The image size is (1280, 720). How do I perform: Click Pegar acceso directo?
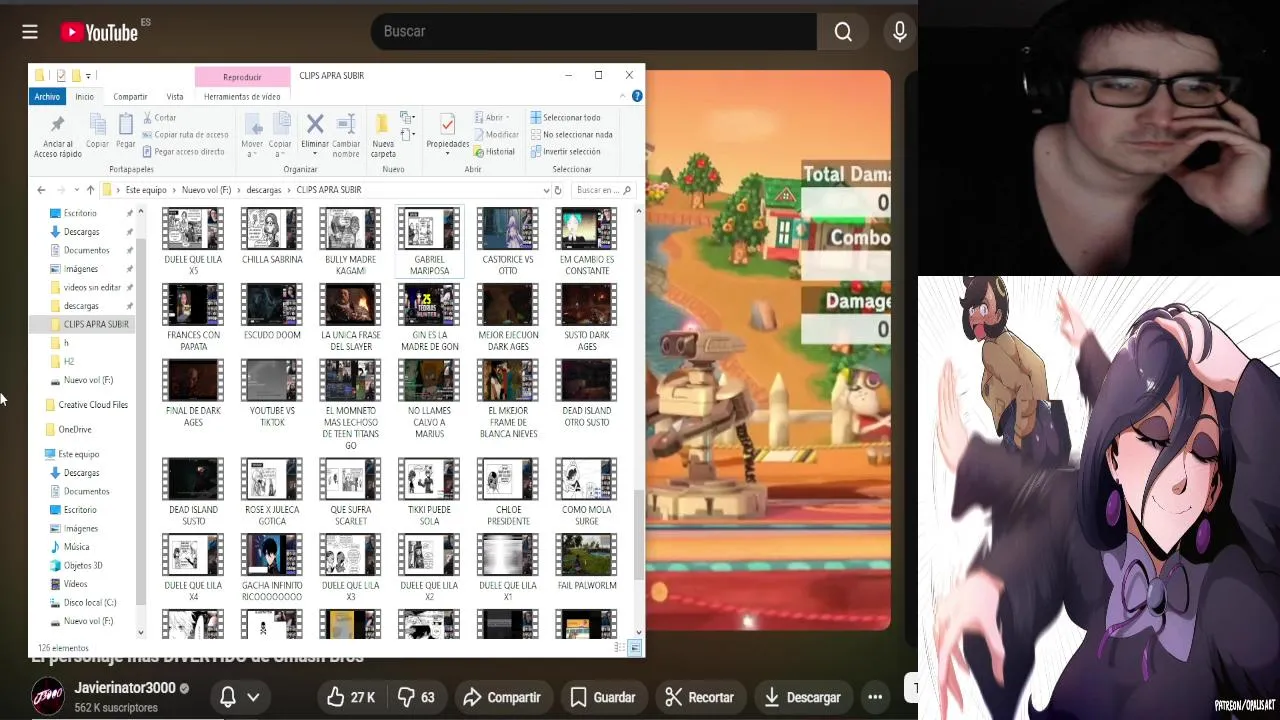tap(184, 151)
